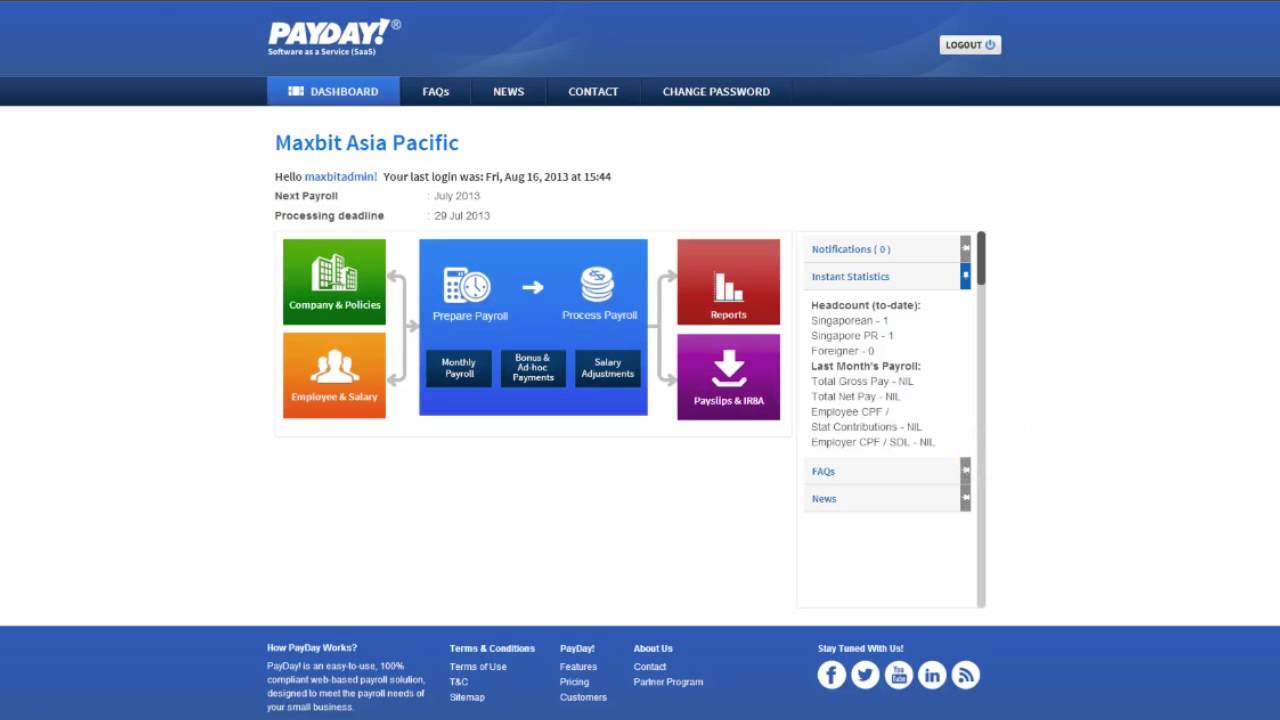Open the Customers footer link

click(x=583, y=697)
